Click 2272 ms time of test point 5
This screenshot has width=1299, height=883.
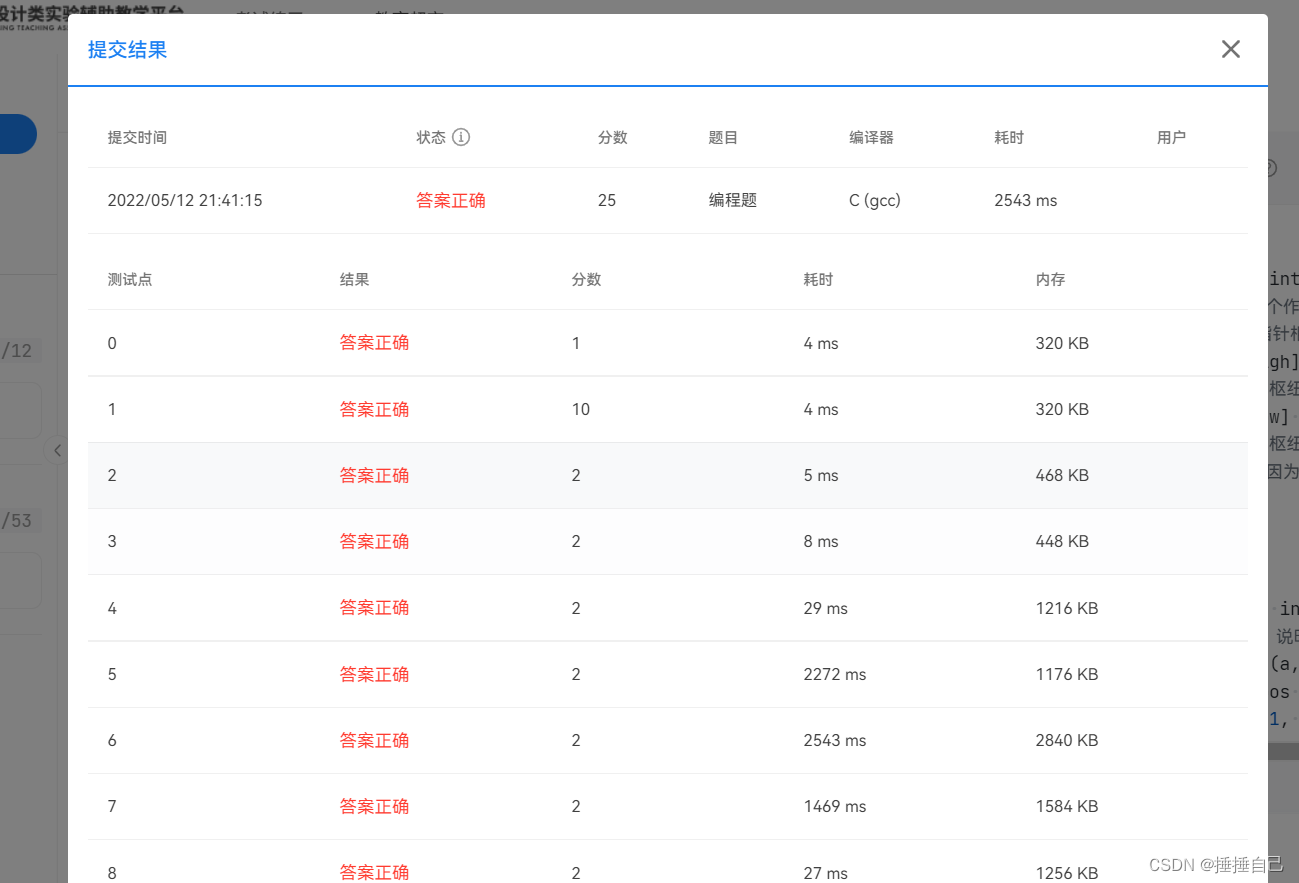pos(835,674)
